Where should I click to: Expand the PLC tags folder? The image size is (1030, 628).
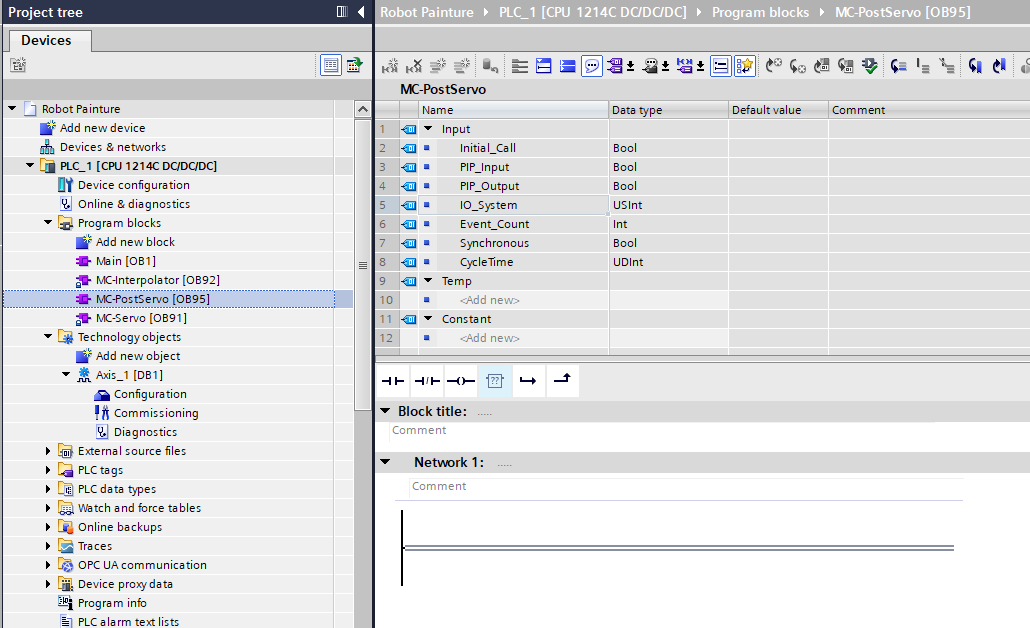tap(48, 470)
